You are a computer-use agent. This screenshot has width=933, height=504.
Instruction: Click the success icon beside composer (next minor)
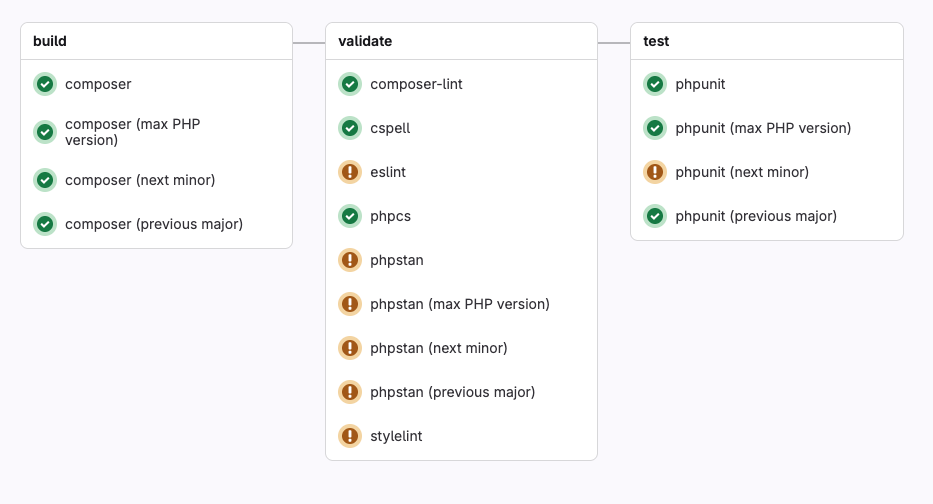(x=45, y=180)
